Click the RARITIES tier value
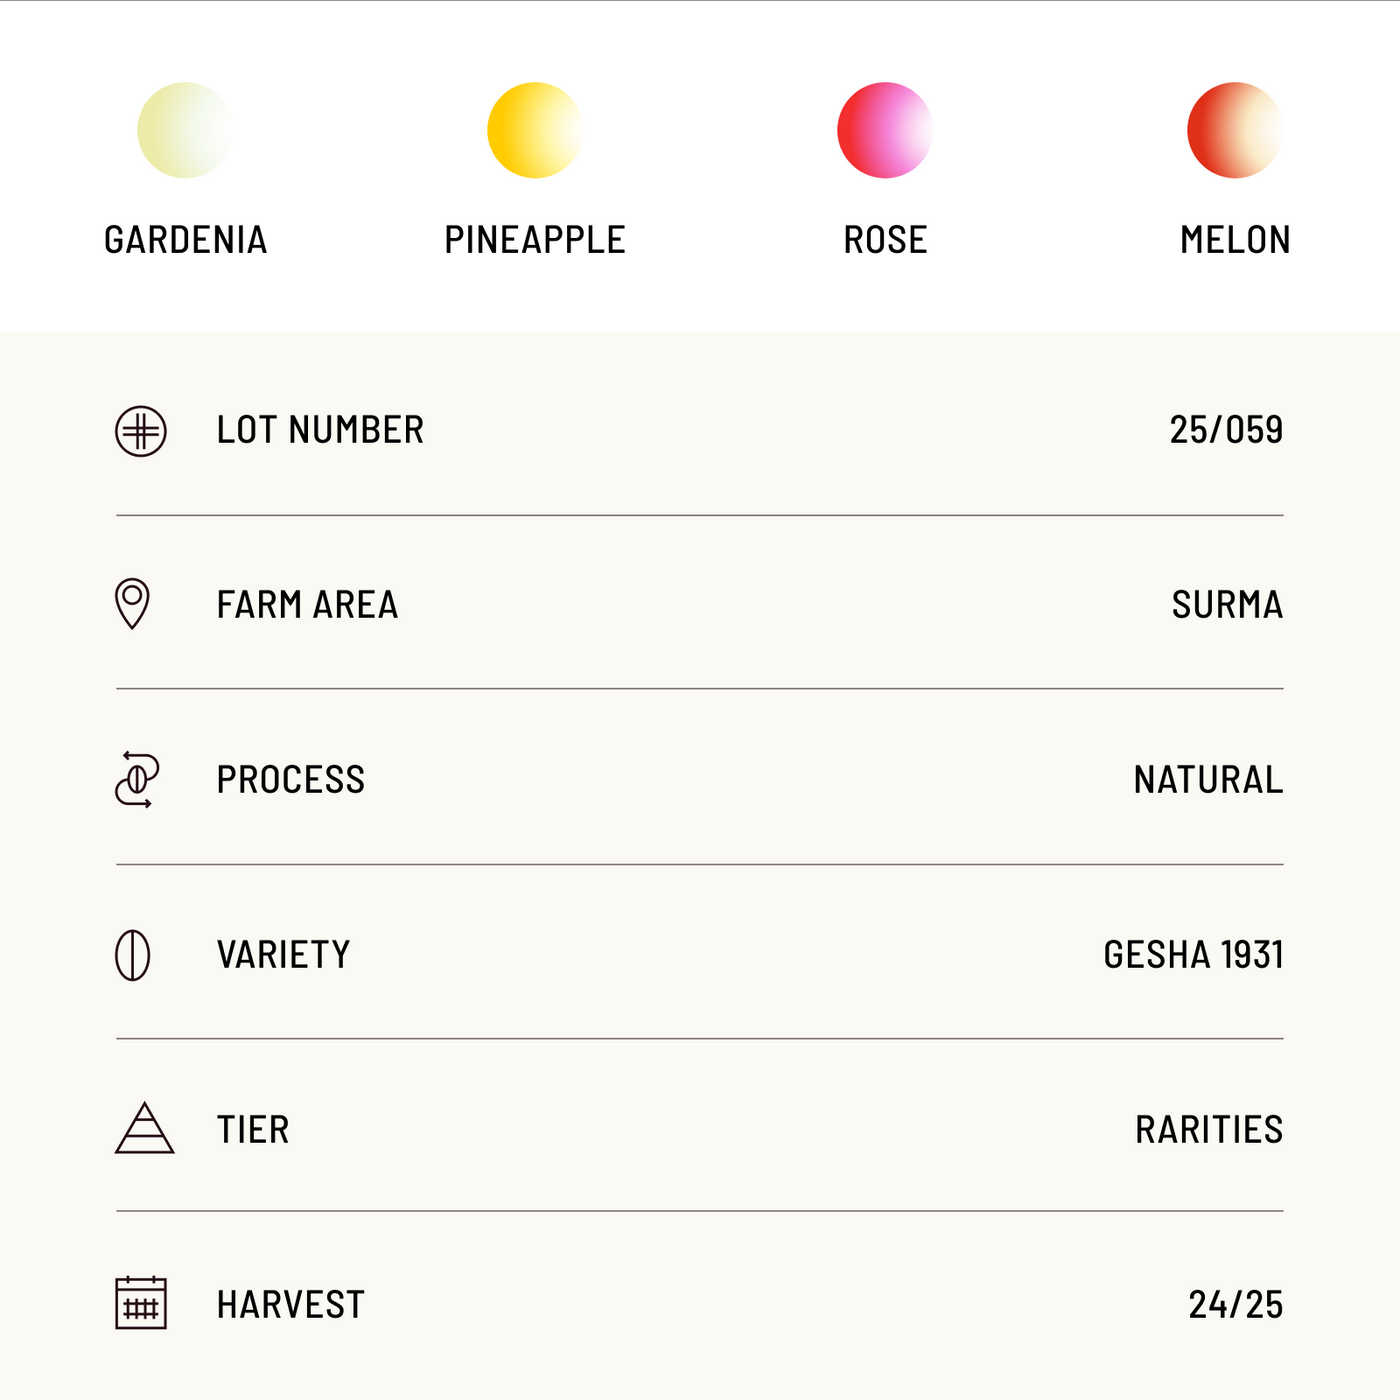 coord(1209,1130)
